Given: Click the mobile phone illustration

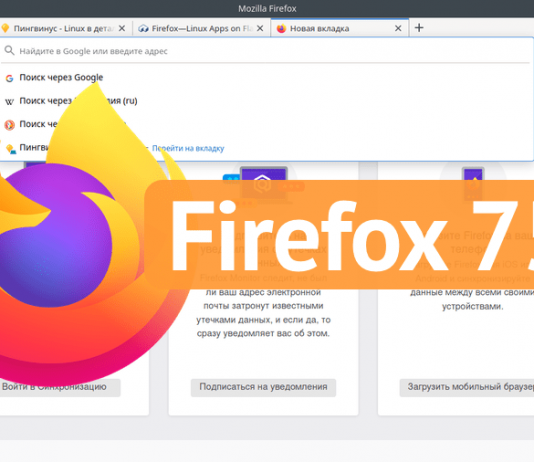Looking at the screenshot, I should point(473,184).
